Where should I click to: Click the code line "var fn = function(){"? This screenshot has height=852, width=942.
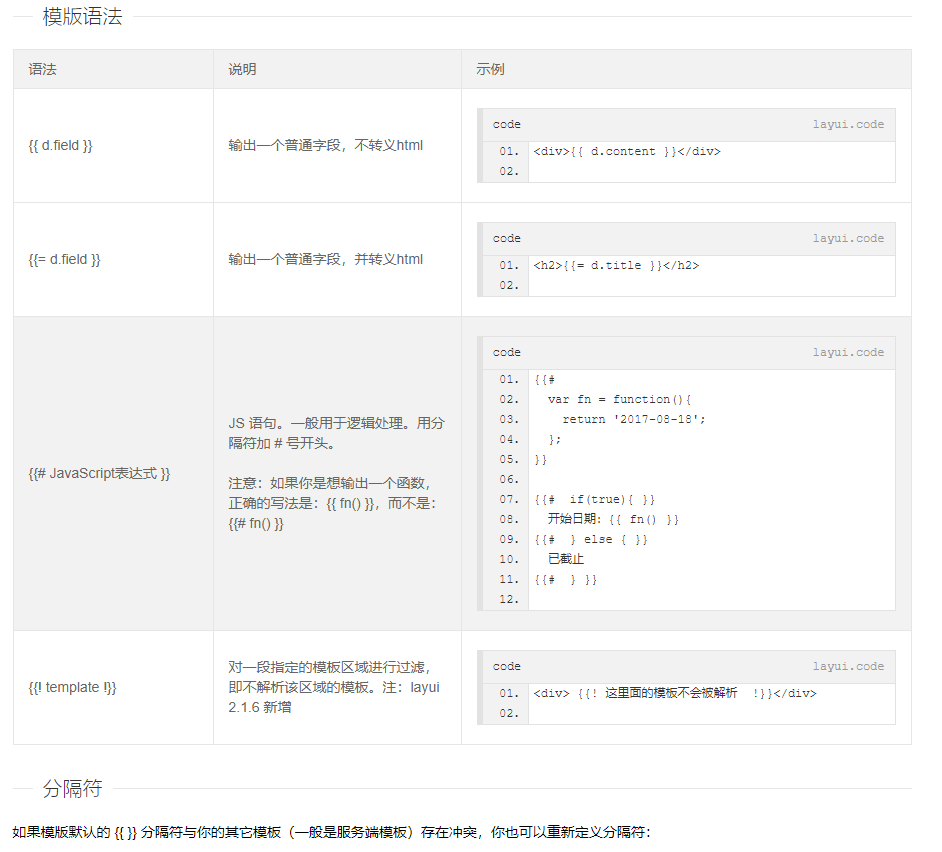[x=619, y=400]
